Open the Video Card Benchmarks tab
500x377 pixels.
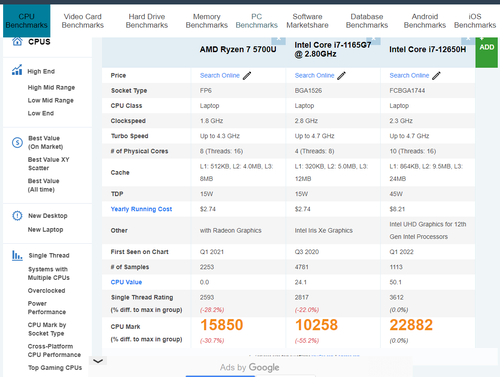point(83,21)
